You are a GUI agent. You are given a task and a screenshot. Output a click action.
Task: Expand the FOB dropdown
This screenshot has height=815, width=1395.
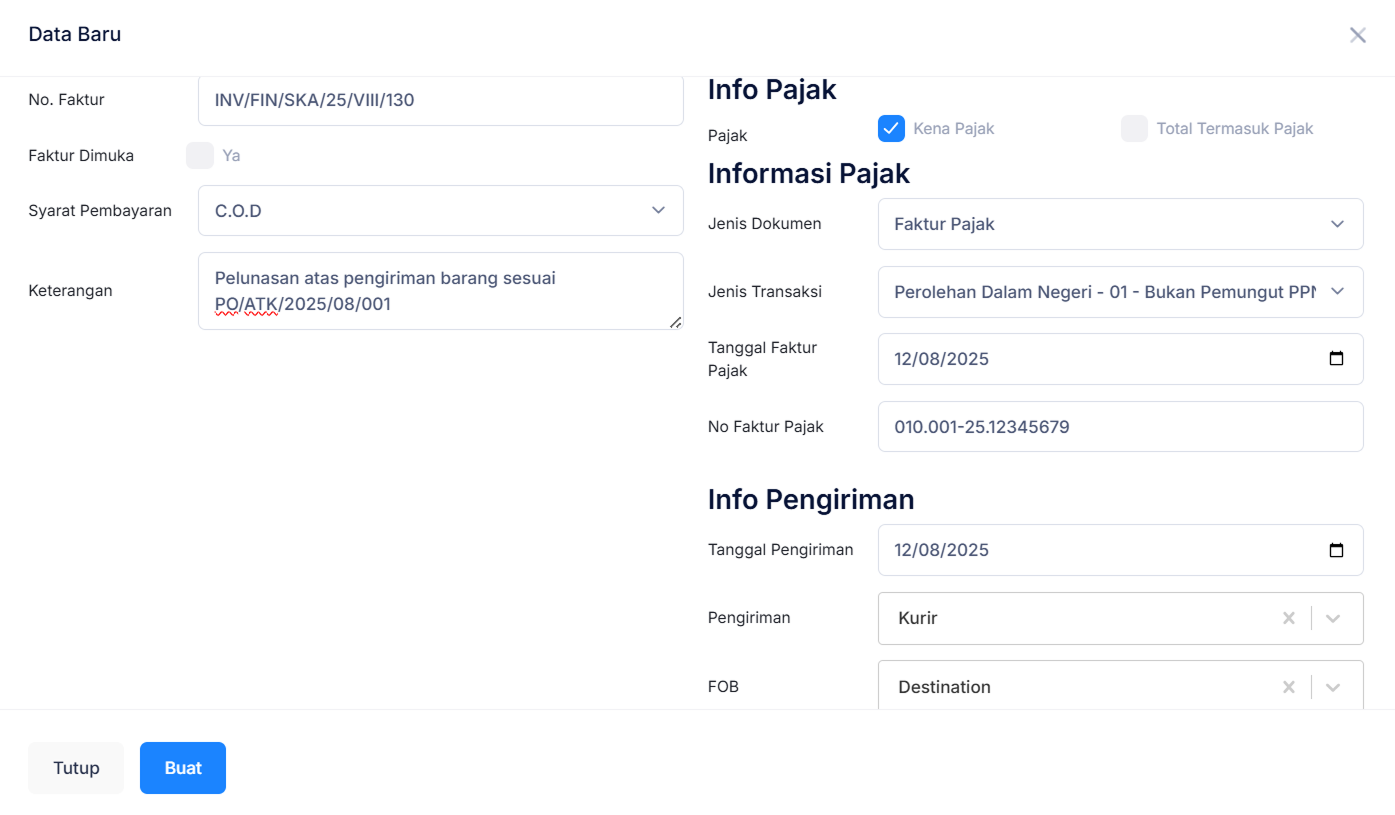tap(1332, 687)
